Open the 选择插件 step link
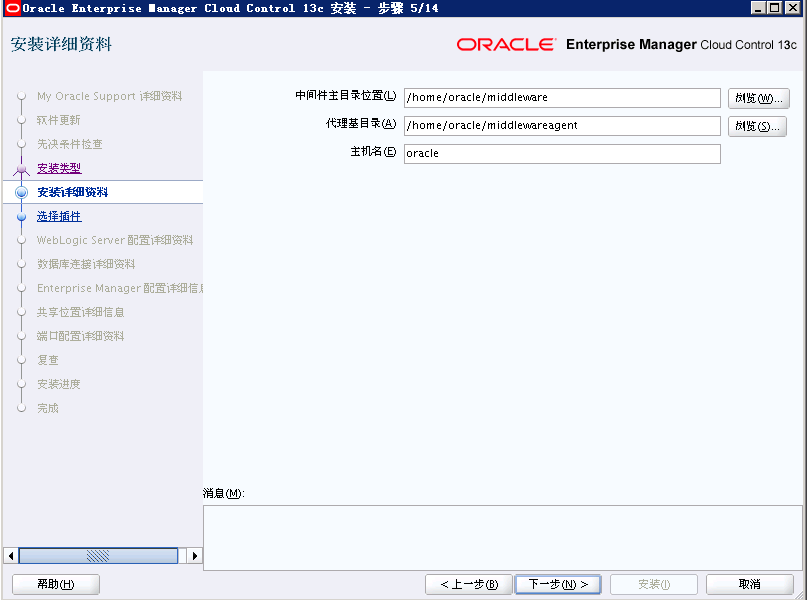 (x=59, y=216)
